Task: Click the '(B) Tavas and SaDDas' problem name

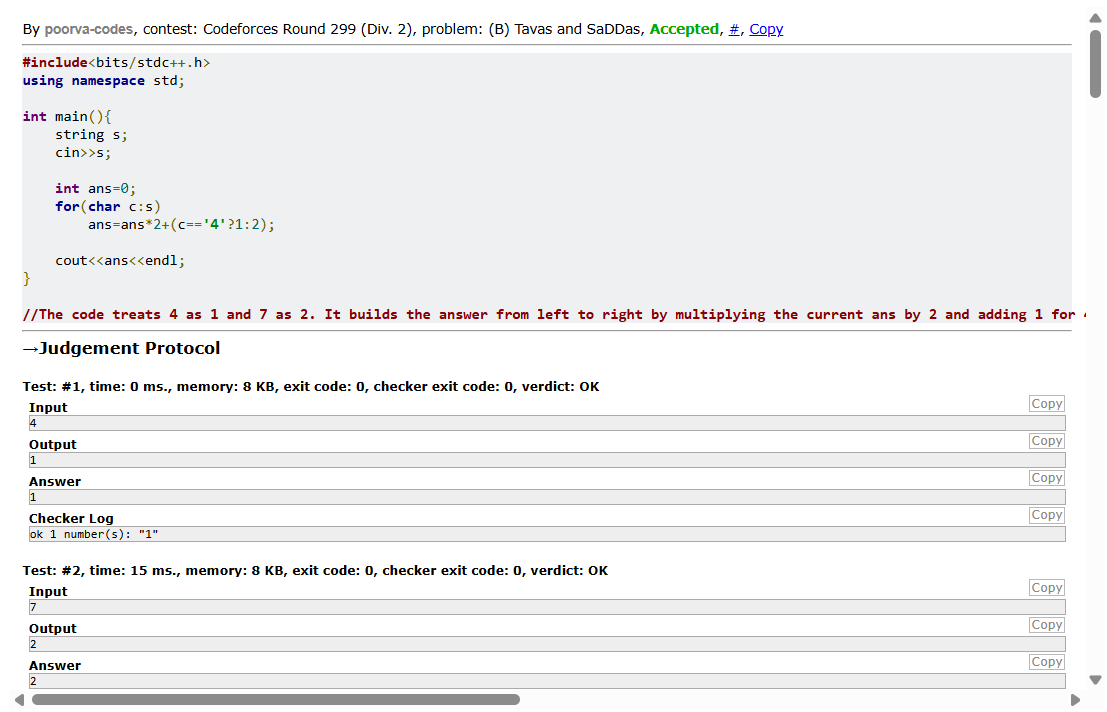Action: (x=564, y=29)
